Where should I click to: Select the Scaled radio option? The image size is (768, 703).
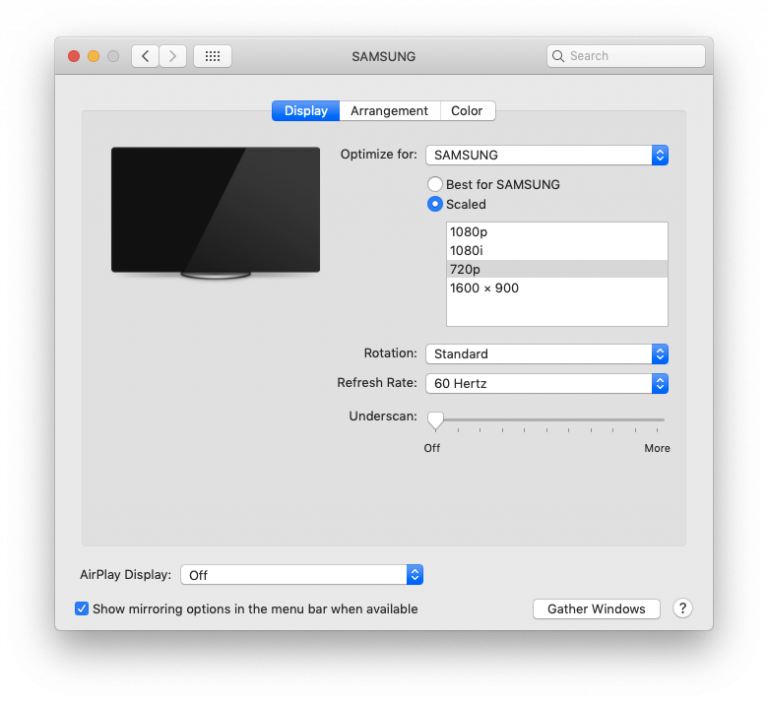pyautogui.click(x=435, y=204)
